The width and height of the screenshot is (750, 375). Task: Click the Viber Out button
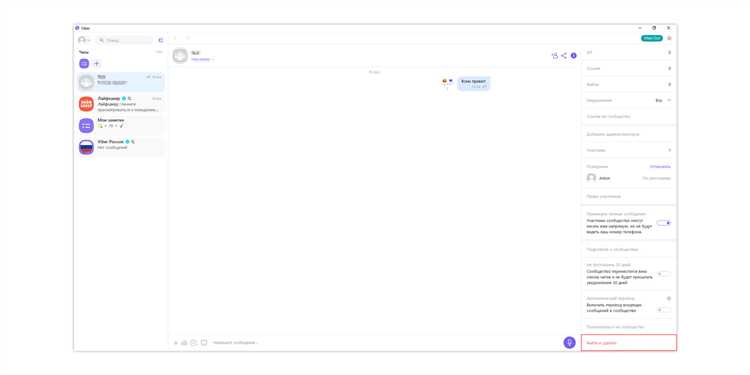pos(652,38)
